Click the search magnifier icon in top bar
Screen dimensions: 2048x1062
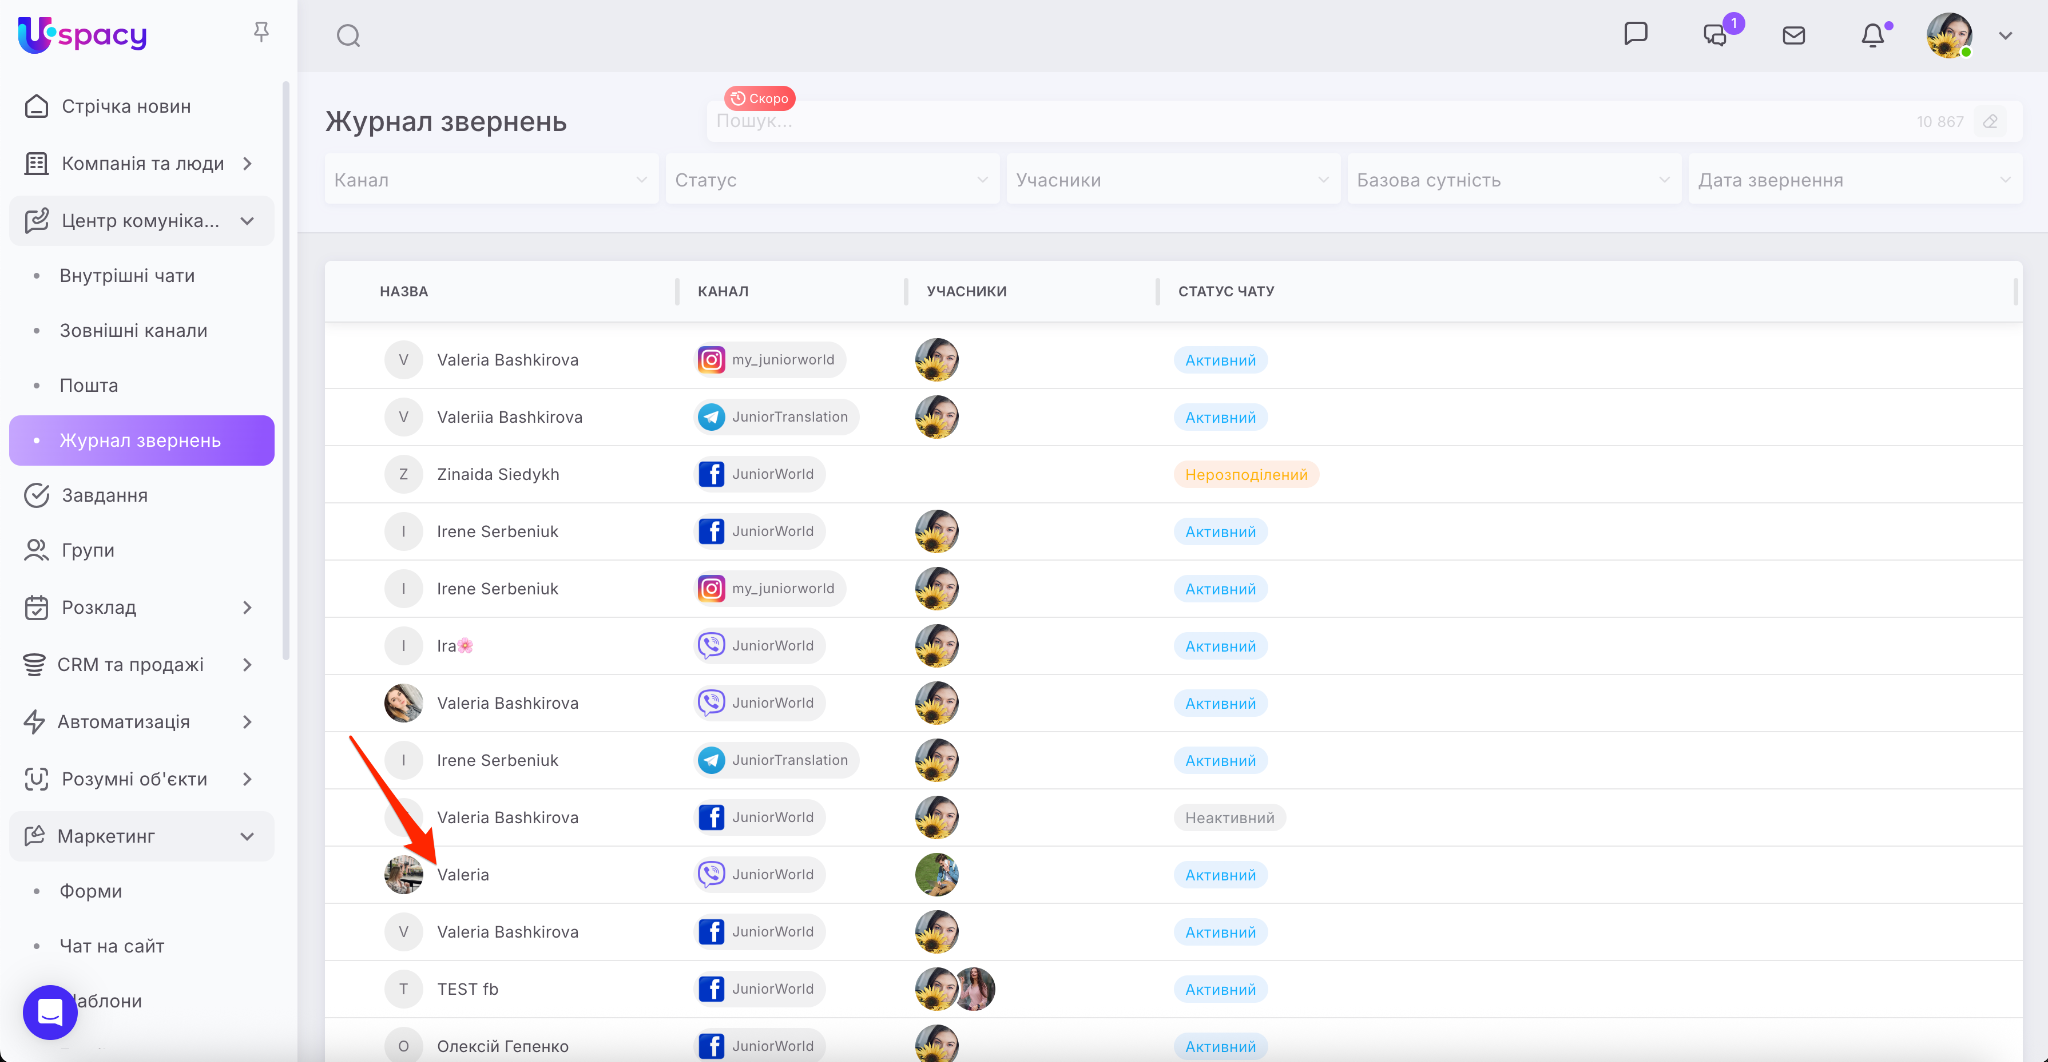348,36
